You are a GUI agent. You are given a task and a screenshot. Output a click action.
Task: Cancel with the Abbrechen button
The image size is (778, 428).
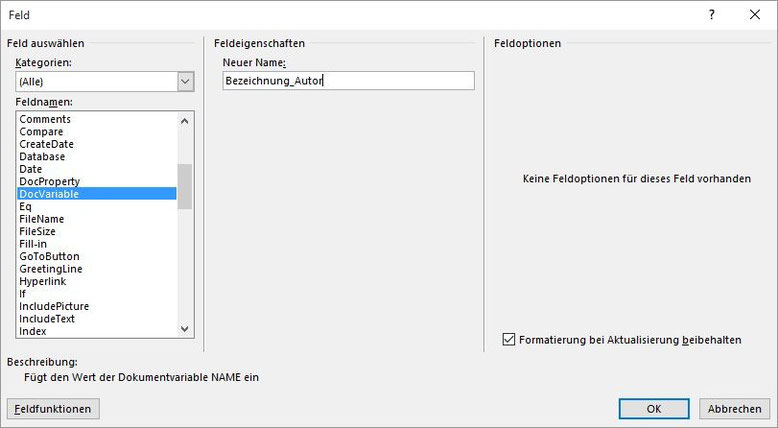(x=734, y=409)
